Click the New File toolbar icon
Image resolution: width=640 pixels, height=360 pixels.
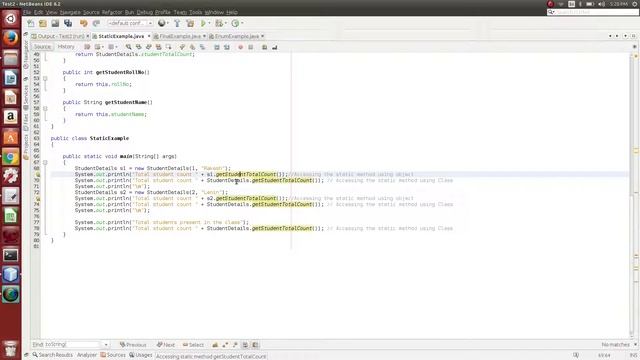pyautogui.click(x=31, y=23)
